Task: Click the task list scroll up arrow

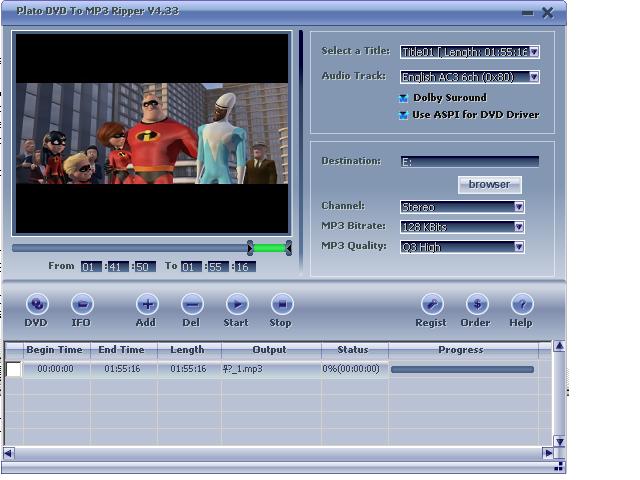Action: point(560,347)
